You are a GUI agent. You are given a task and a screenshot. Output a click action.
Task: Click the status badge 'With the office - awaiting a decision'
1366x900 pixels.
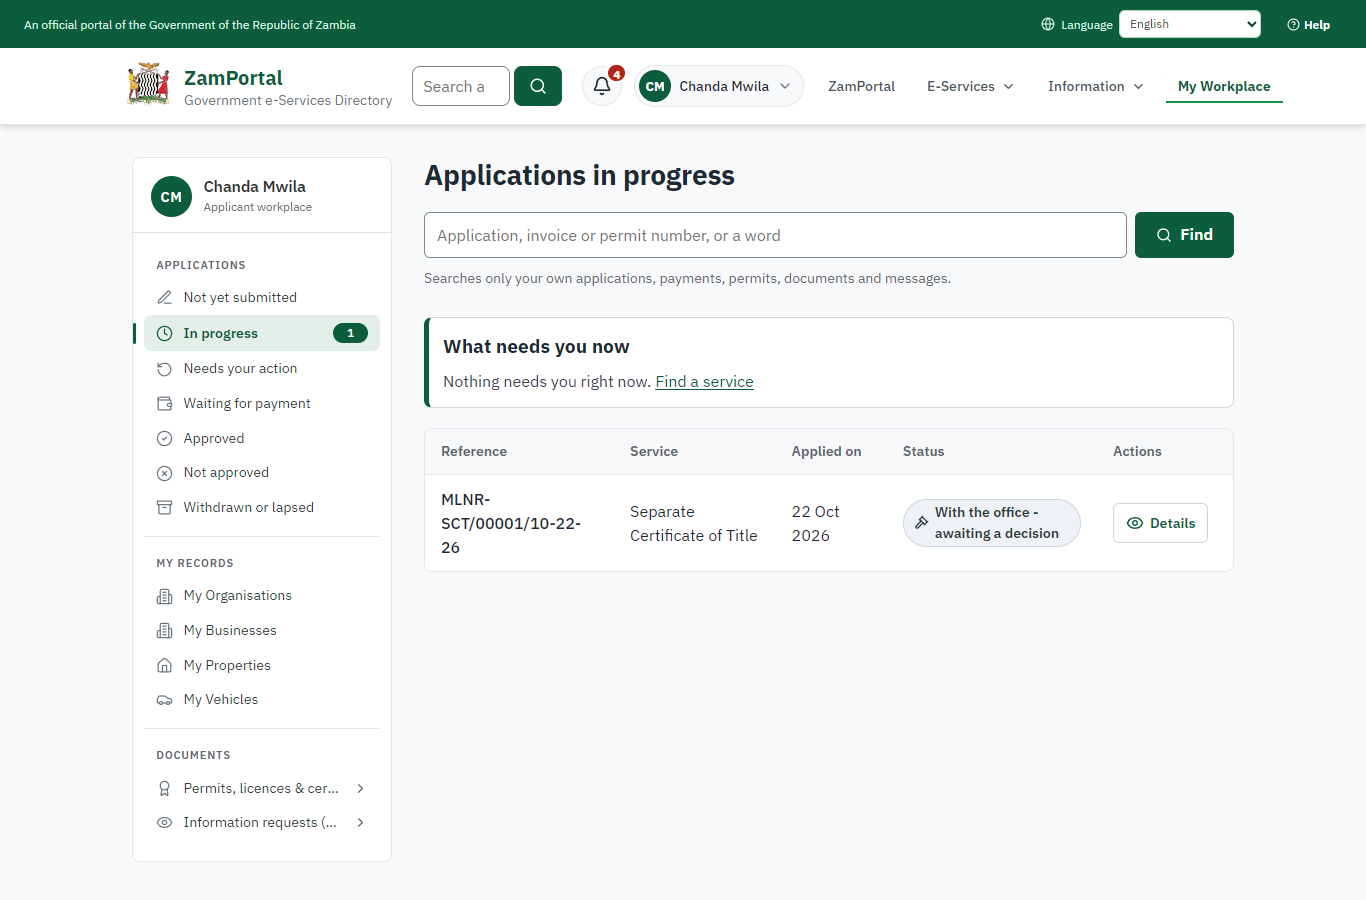pyautogui.click(x=992, y=523)
